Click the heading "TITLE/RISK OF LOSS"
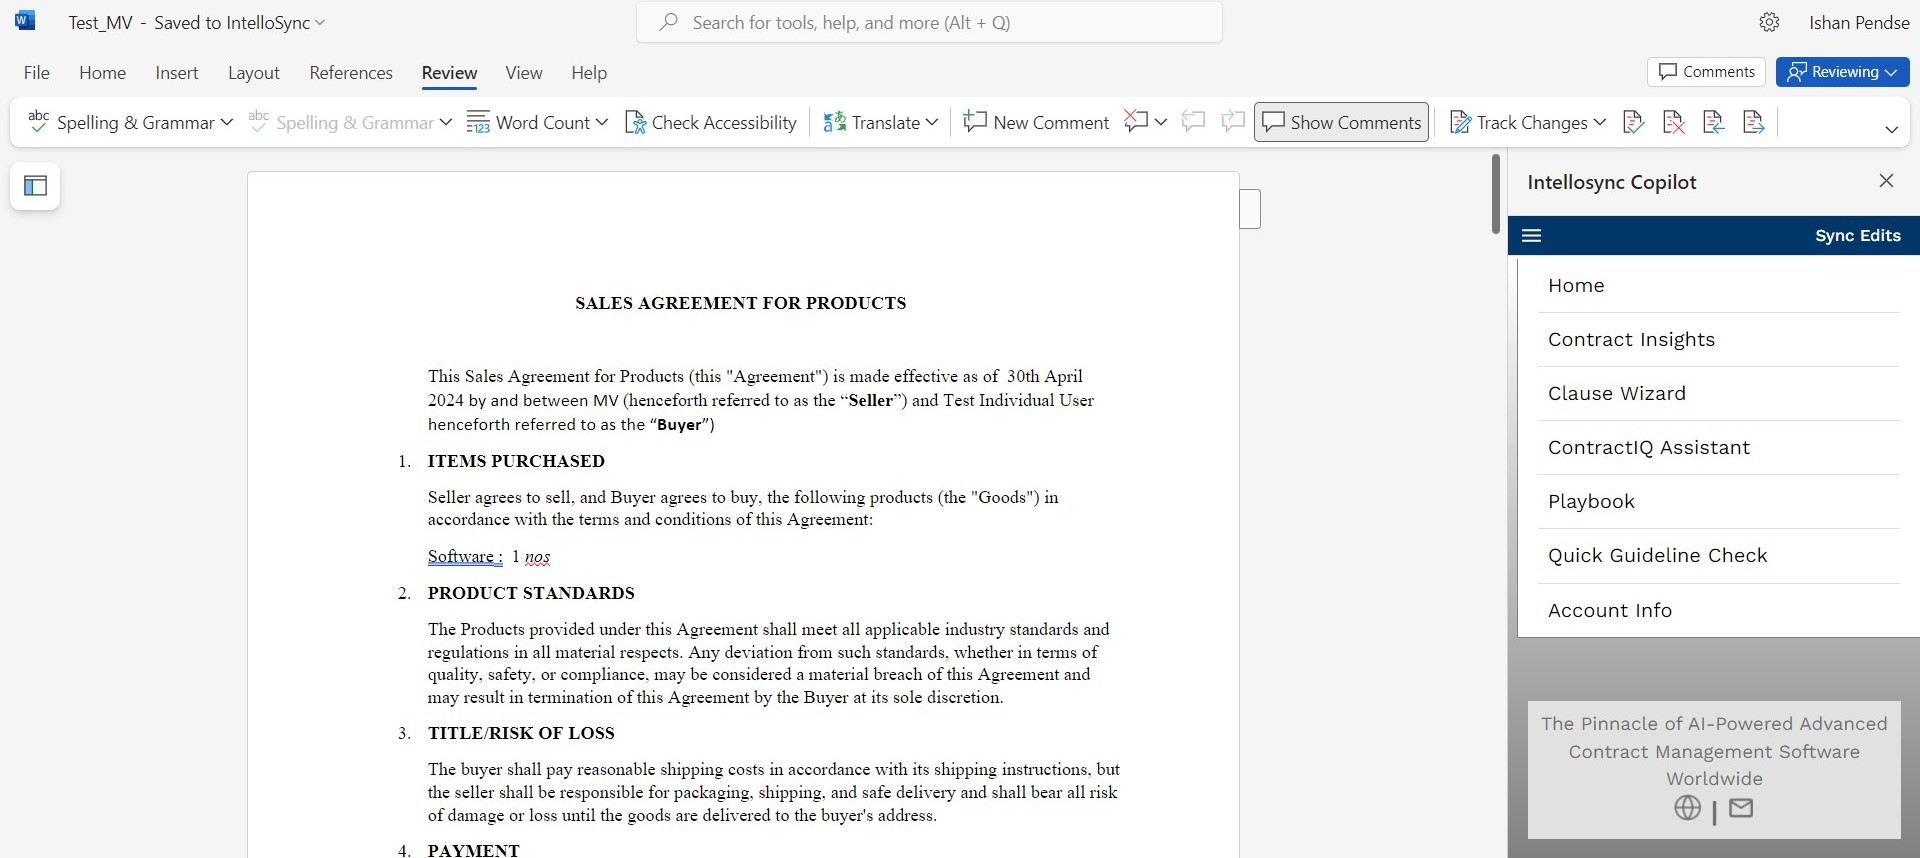 pyautogui.click(x=521, y=733)
